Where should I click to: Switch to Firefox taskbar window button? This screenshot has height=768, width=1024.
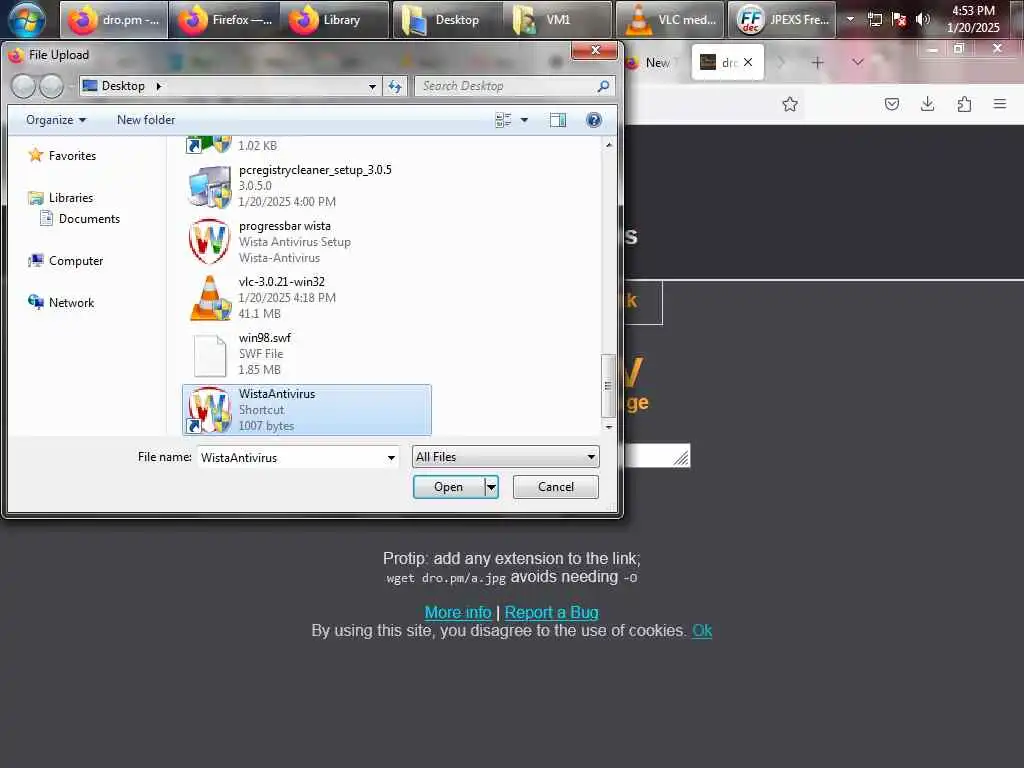[225, 20]
